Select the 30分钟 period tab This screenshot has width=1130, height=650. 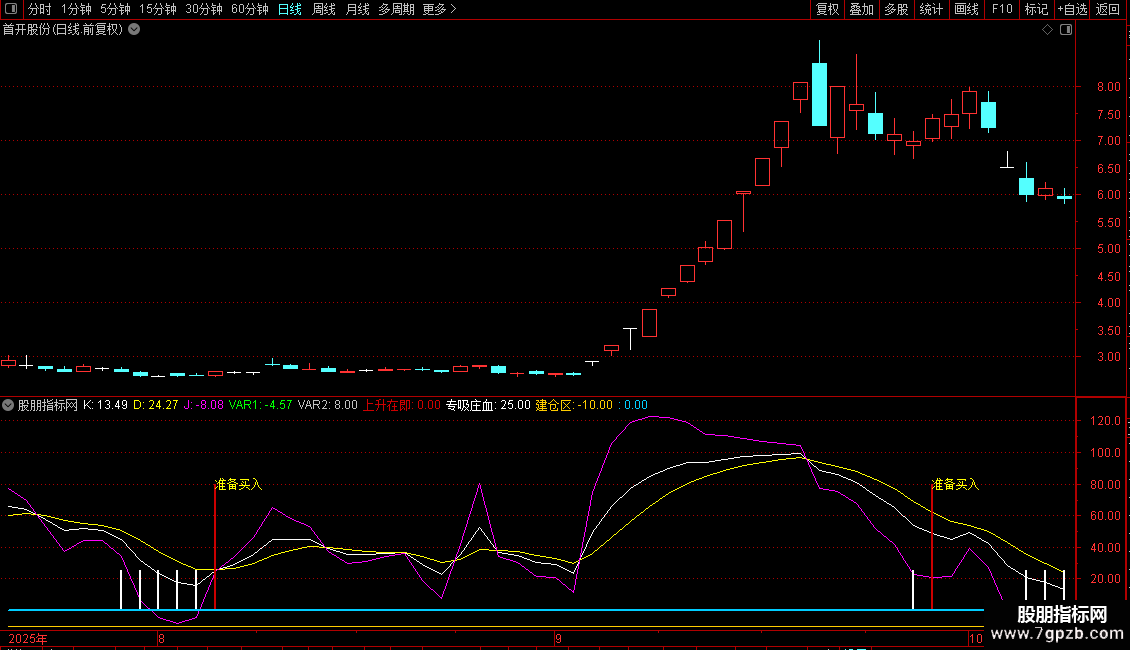tap(203, 9)
